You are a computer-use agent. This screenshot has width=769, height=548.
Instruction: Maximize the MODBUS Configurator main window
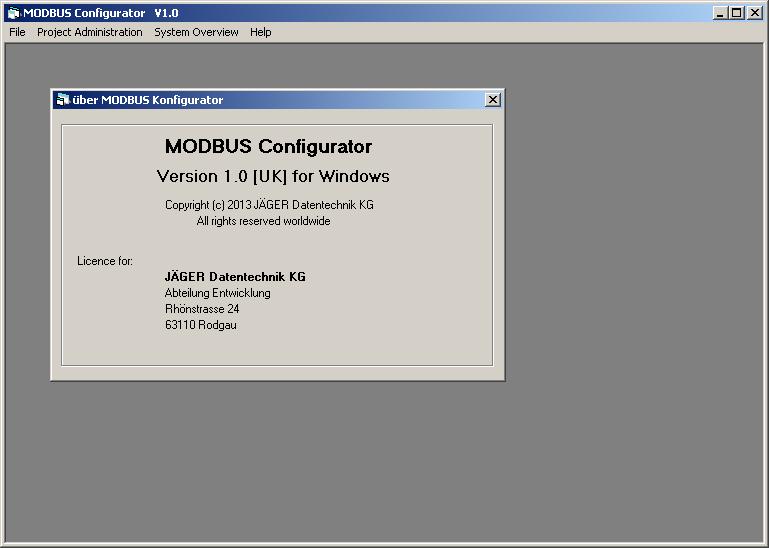(x=737, y=13)
